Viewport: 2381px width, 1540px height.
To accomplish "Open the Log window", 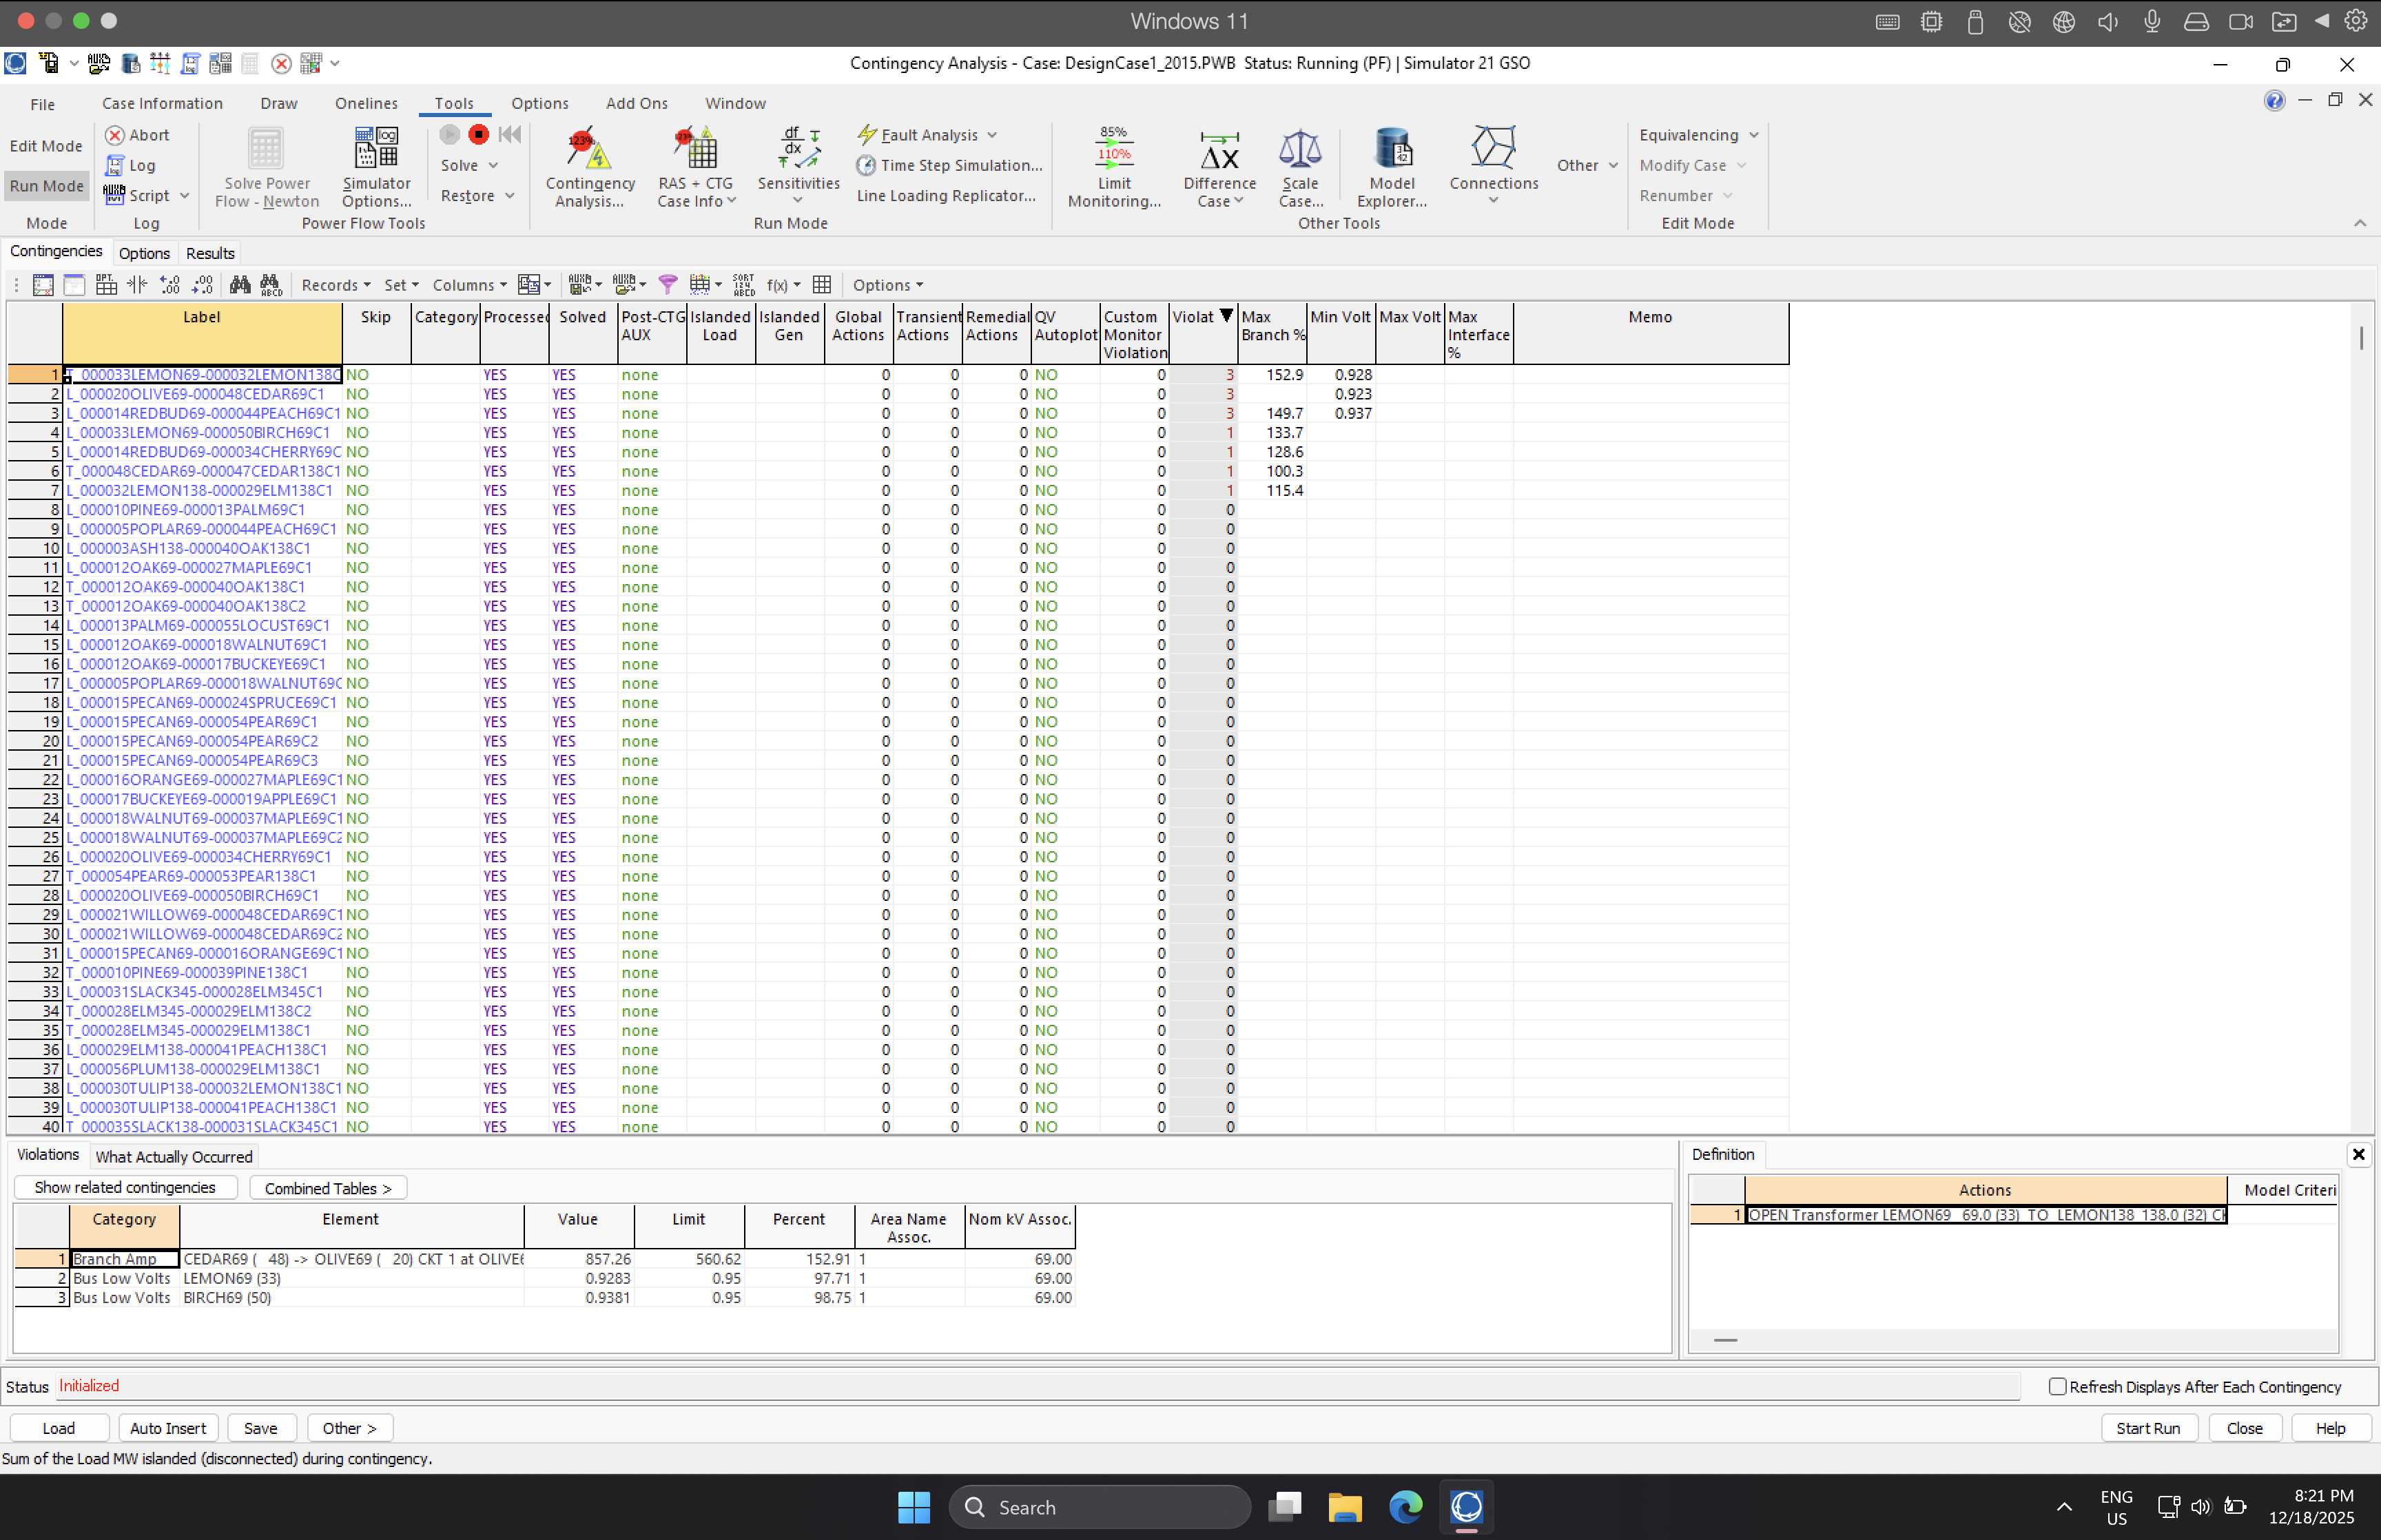I will pyautogui.click(x=131, y=165).
